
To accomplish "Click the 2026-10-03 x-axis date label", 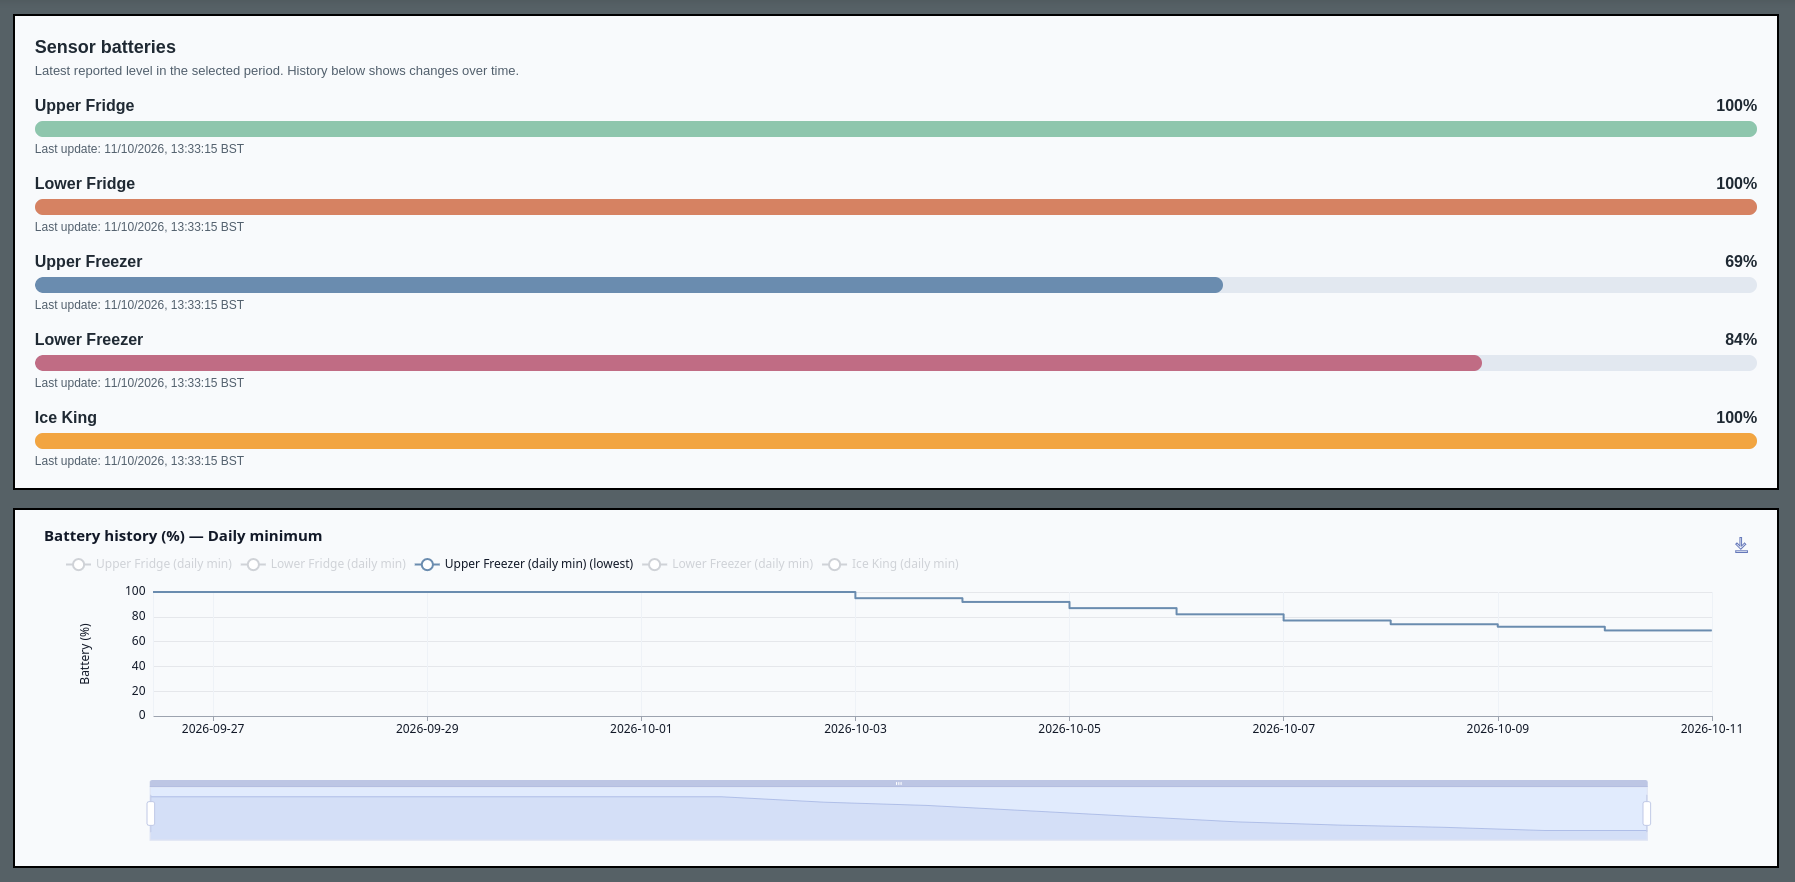I will (855, 729).
